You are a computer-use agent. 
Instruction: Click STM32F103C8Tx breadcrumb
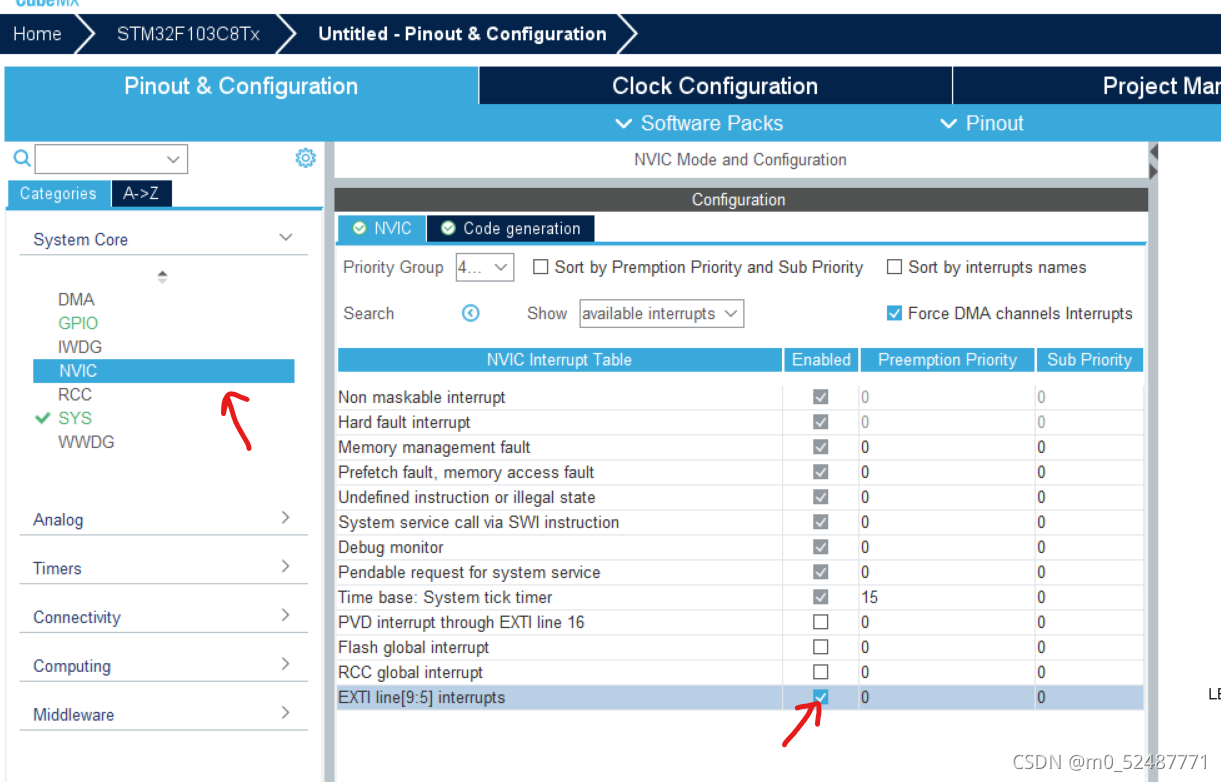click(x=188, y=34)
